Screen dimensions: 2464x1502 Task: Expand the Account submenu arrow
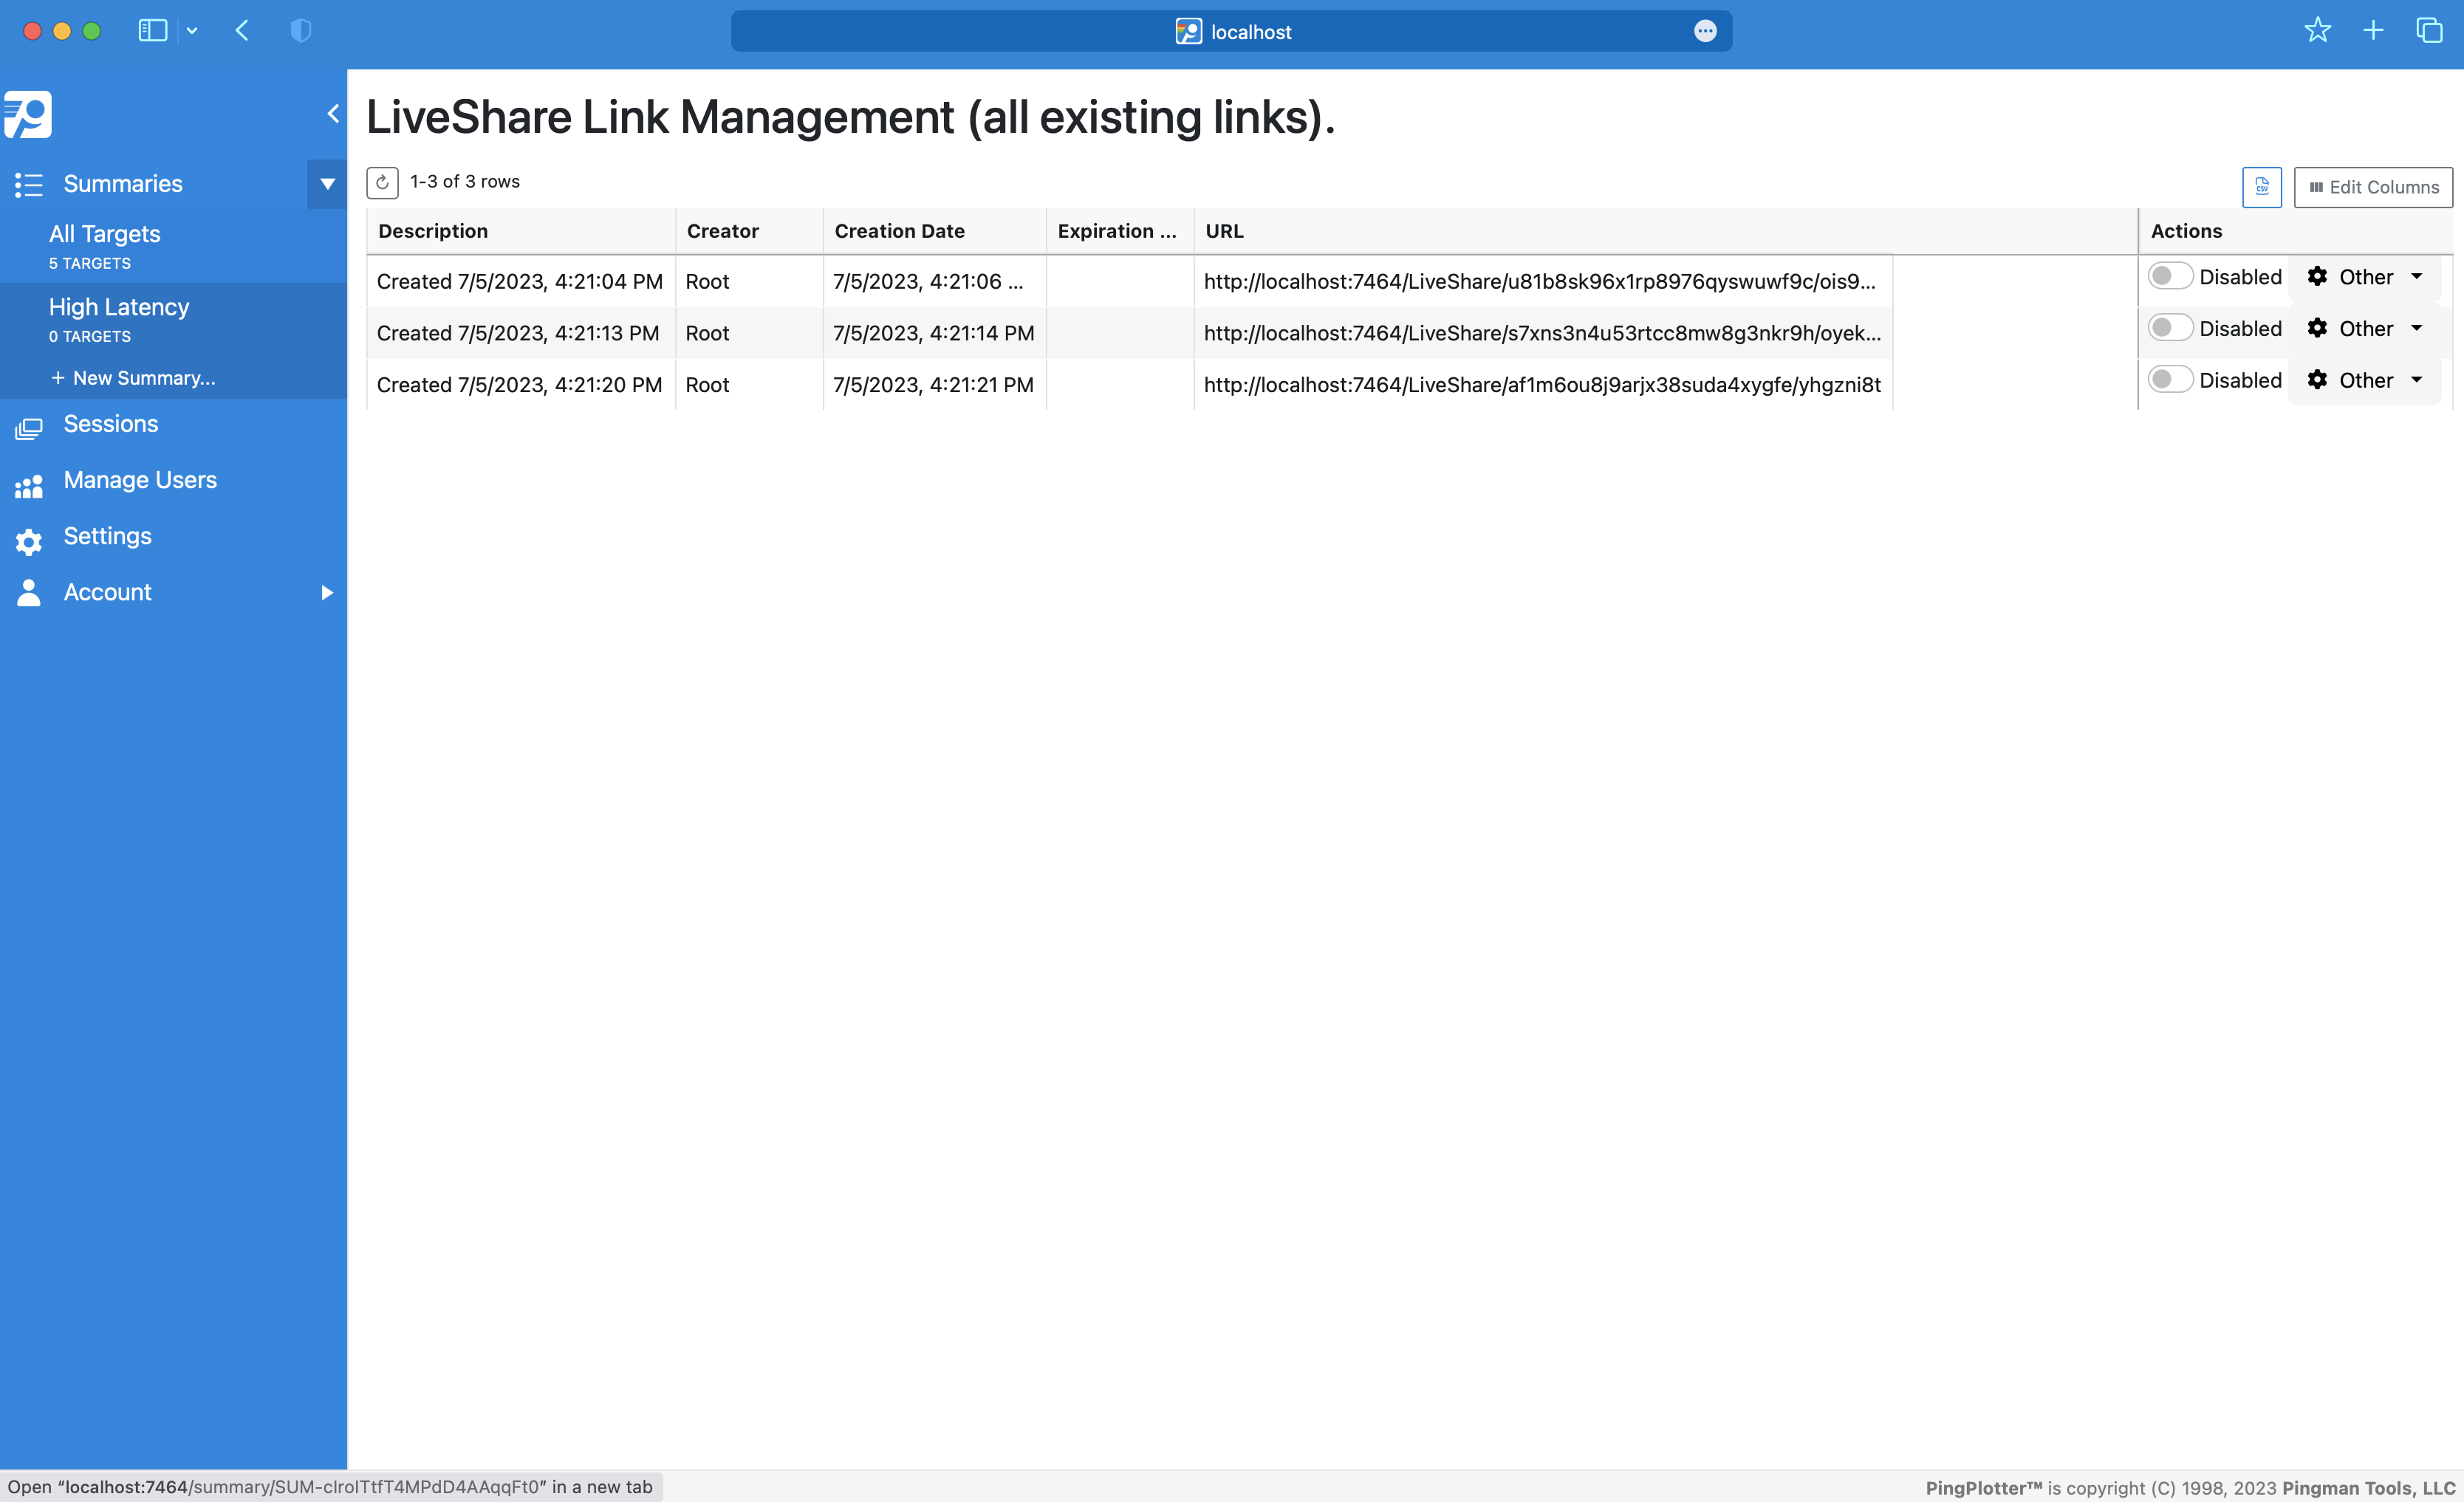(x=326, y=592)
